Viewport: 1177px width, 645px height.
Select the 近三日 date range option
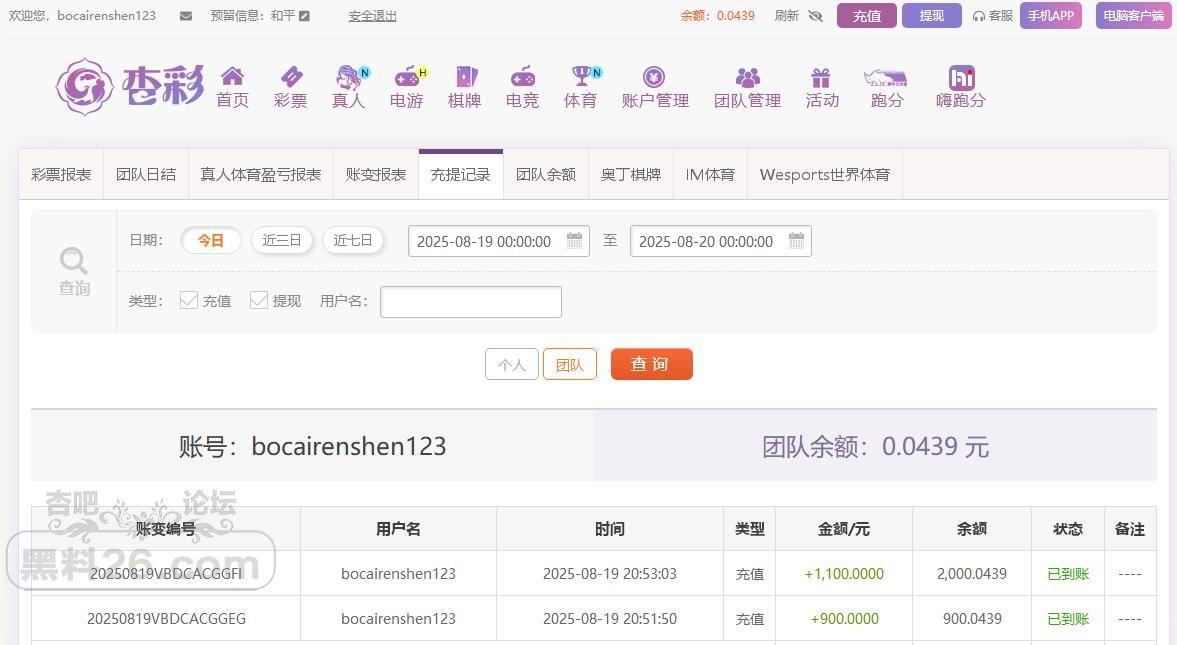tap(282, 240)
